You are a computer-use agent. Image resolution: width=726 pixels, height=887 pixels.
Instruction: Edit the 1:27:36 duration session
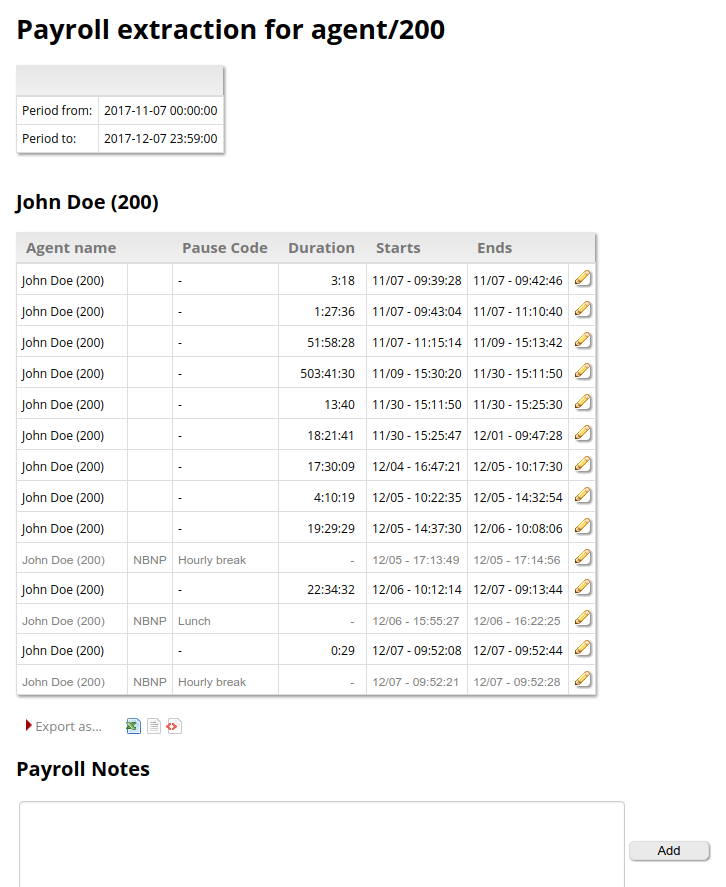click(582, 310)
